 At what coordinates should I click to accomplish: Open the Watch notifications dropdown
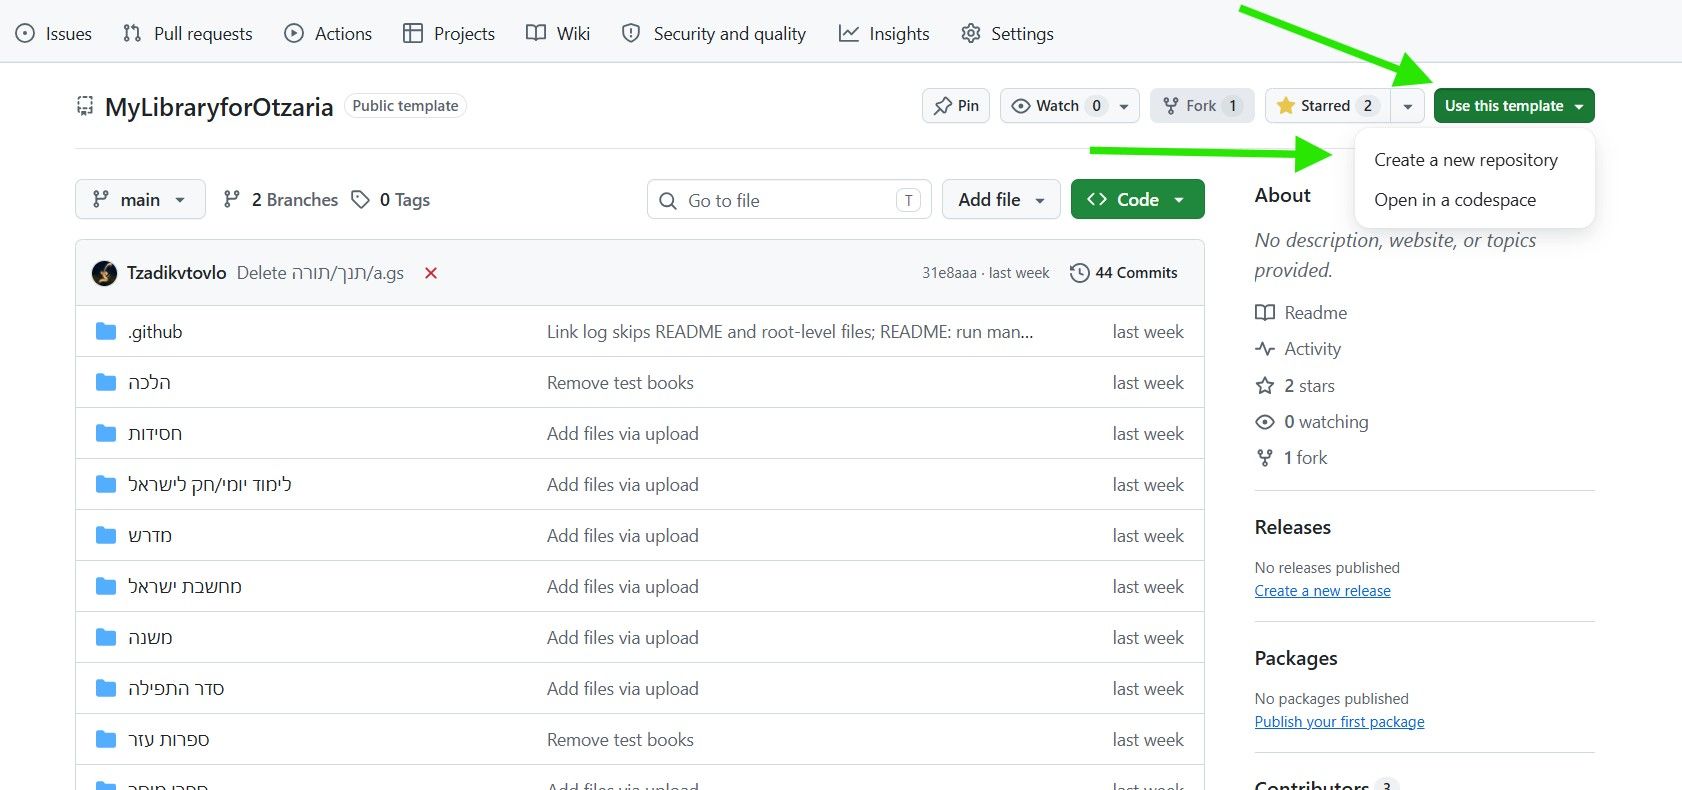pyautogui.click(x=1070, y=106)
